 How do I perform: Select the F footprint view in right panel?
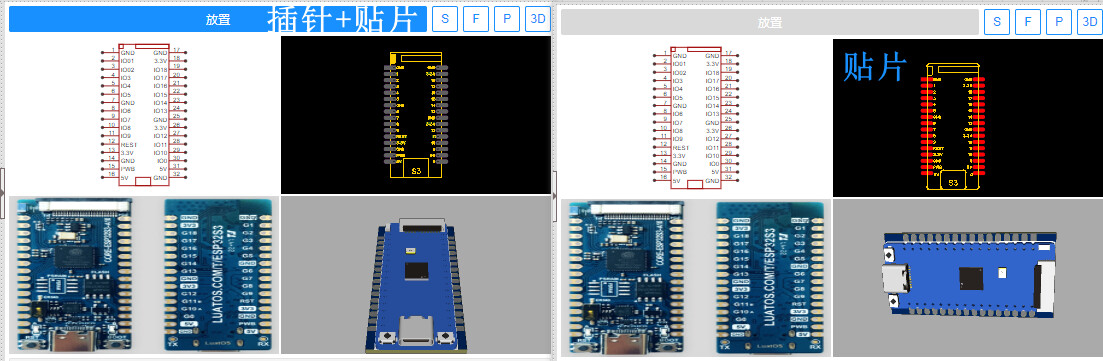coord(1028,23)
